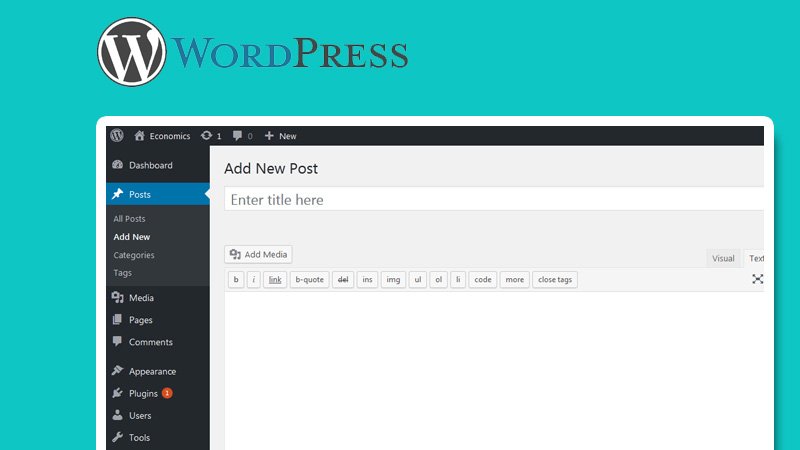Click the ul quicktag button
Screen dimensions: 800x450
pos(418,280)
